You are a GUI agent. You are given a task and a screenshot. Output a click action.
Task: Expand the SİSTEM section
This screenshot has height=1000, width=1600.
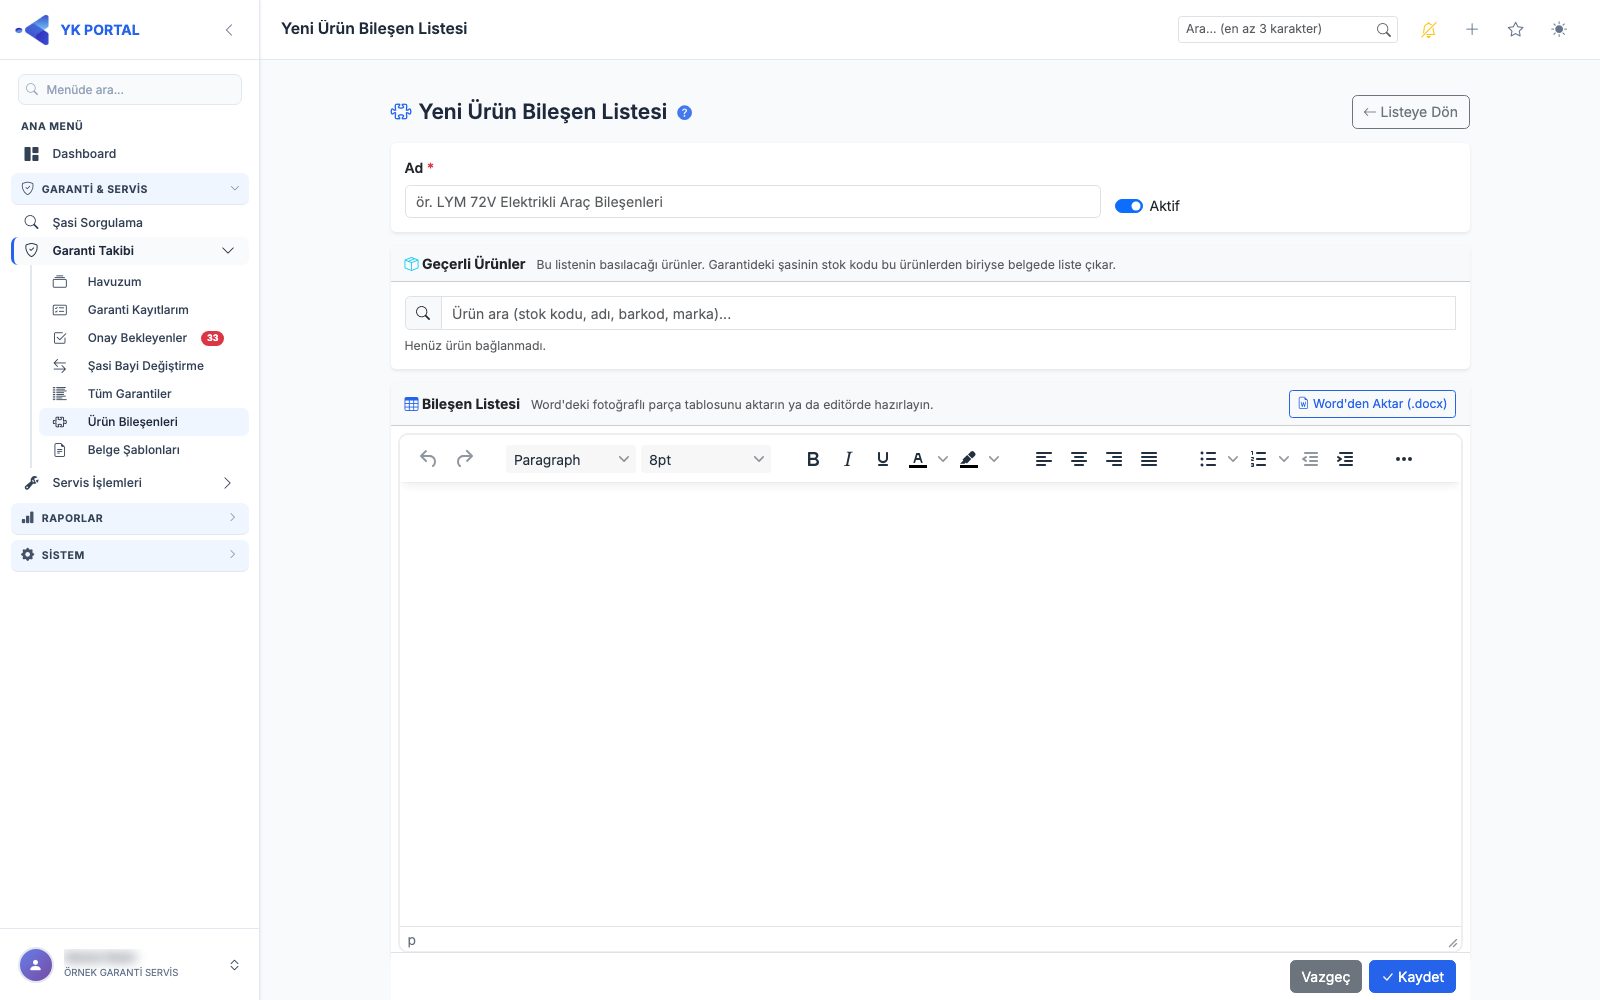click(x=130, y=555)
